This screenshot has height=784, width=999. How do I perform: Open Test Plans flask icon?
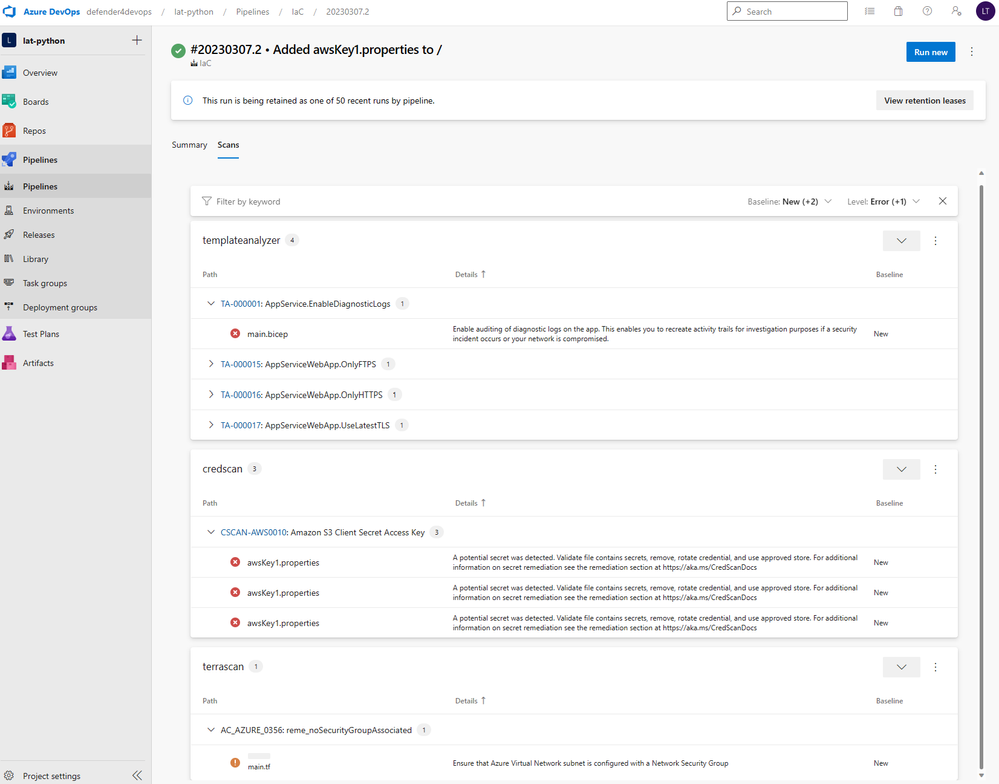pos(9,334)
